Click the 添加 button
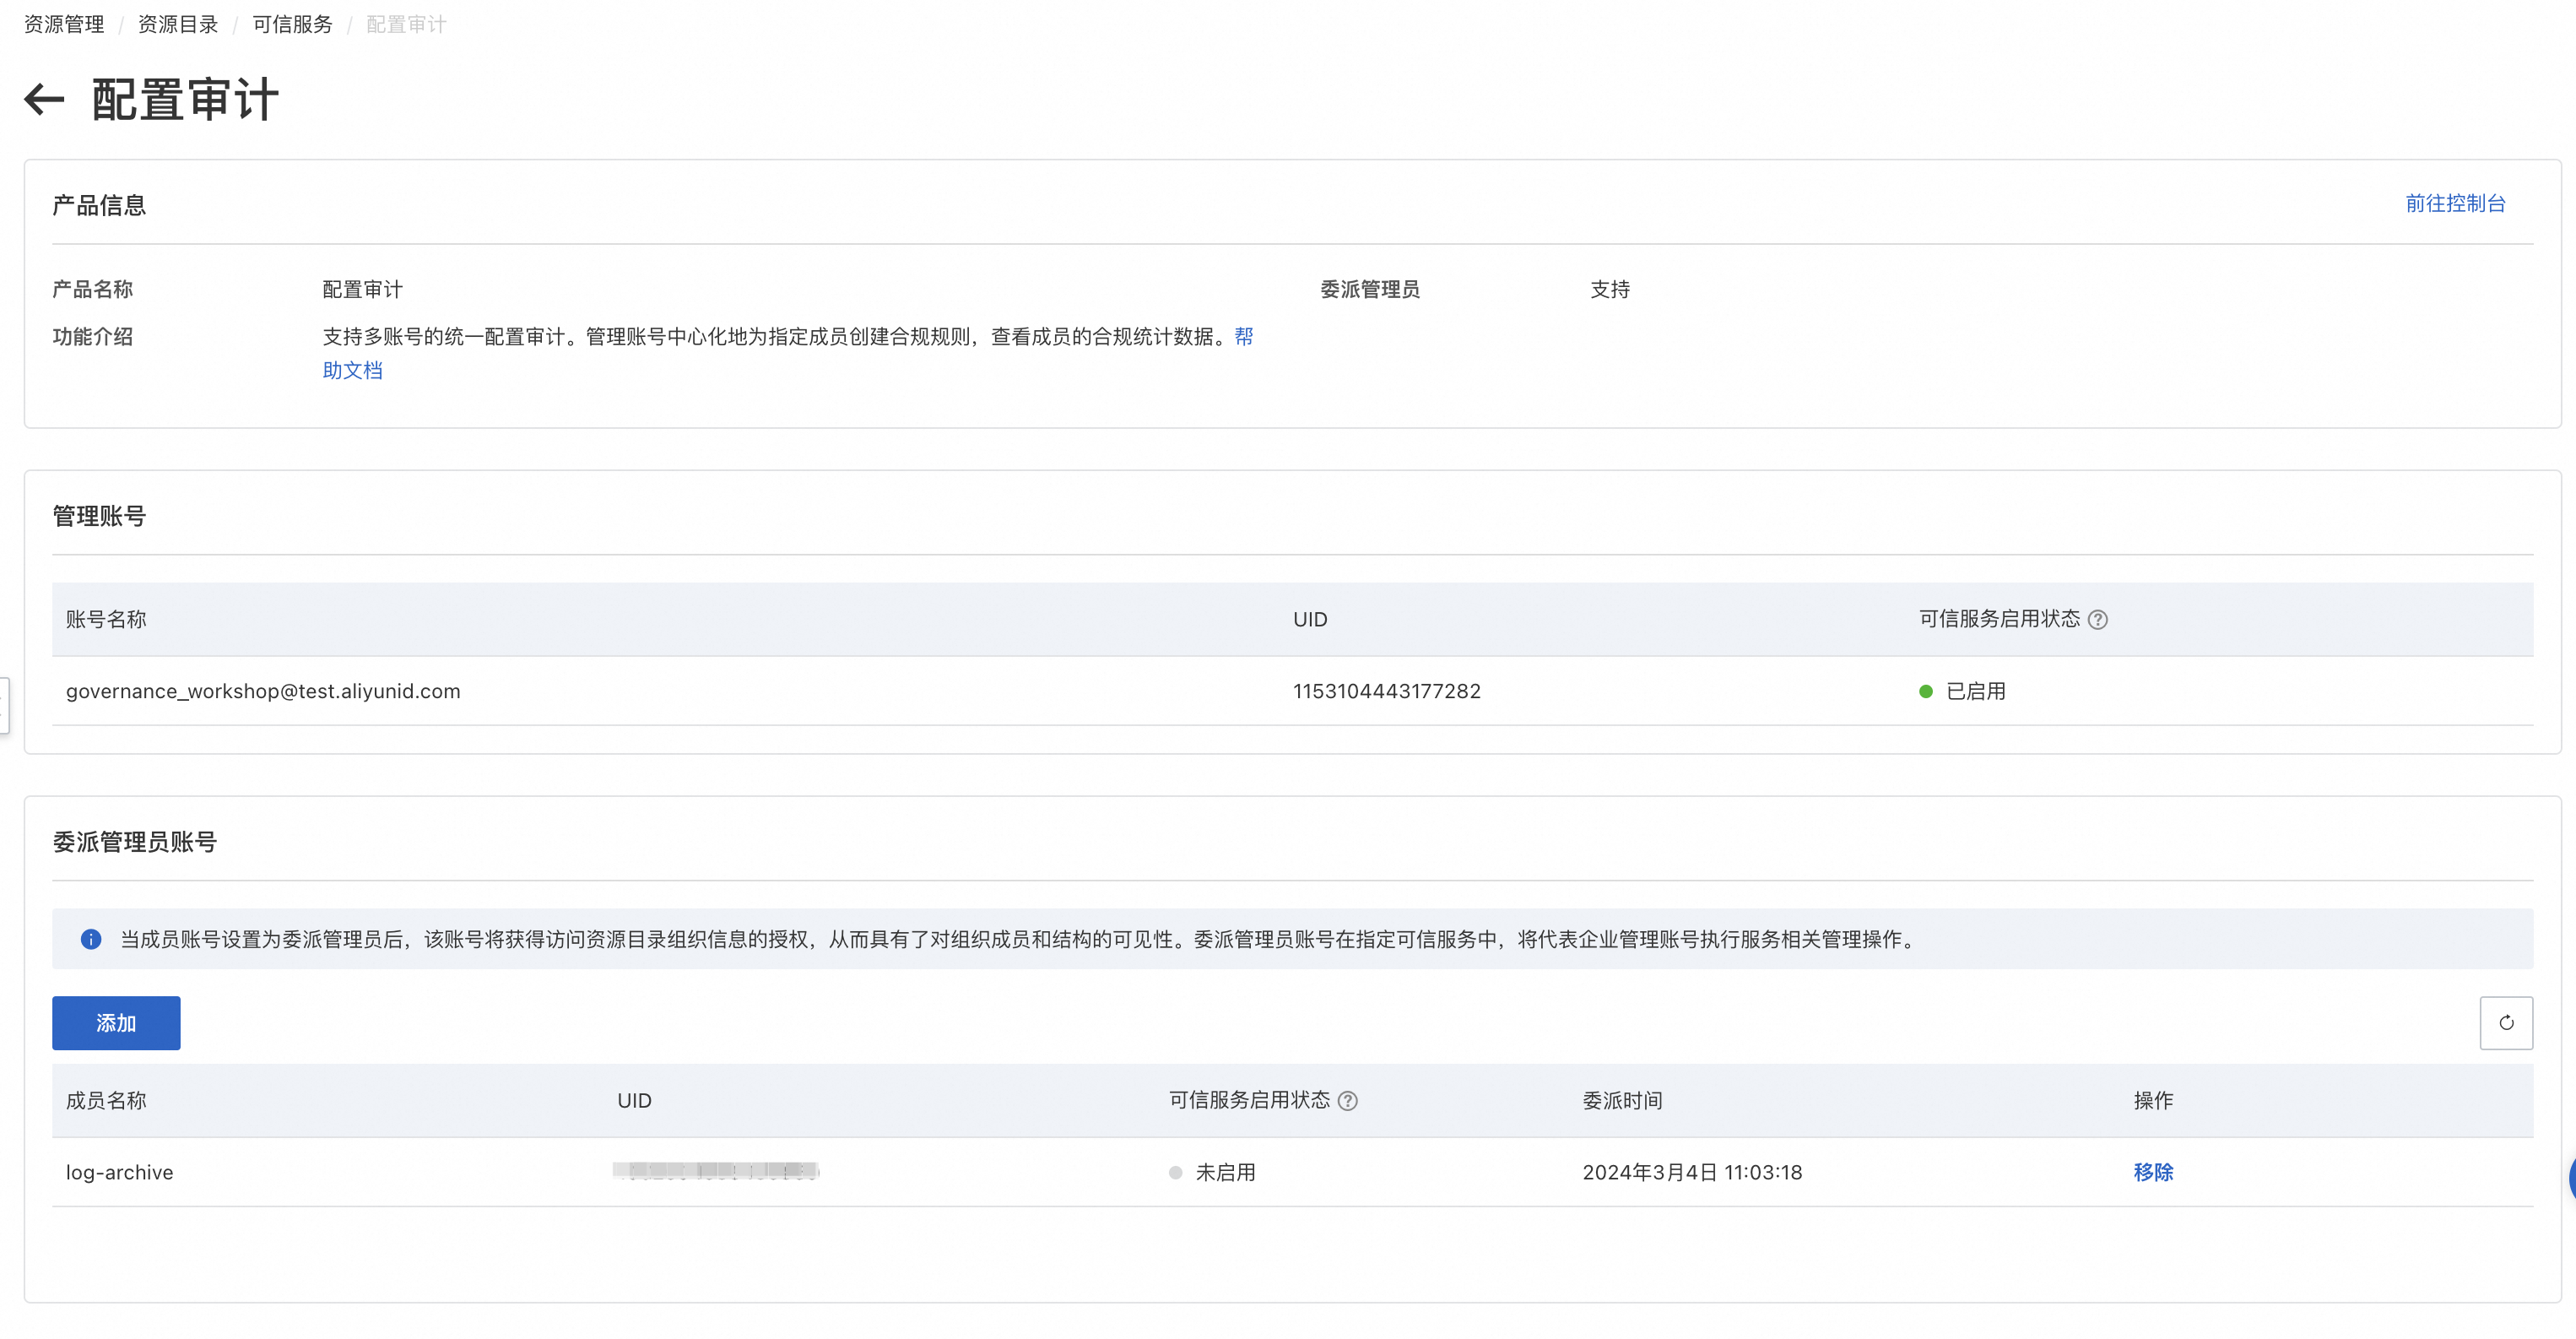The width and height of the screenshot is (2576, 1339). point(116,1022)
